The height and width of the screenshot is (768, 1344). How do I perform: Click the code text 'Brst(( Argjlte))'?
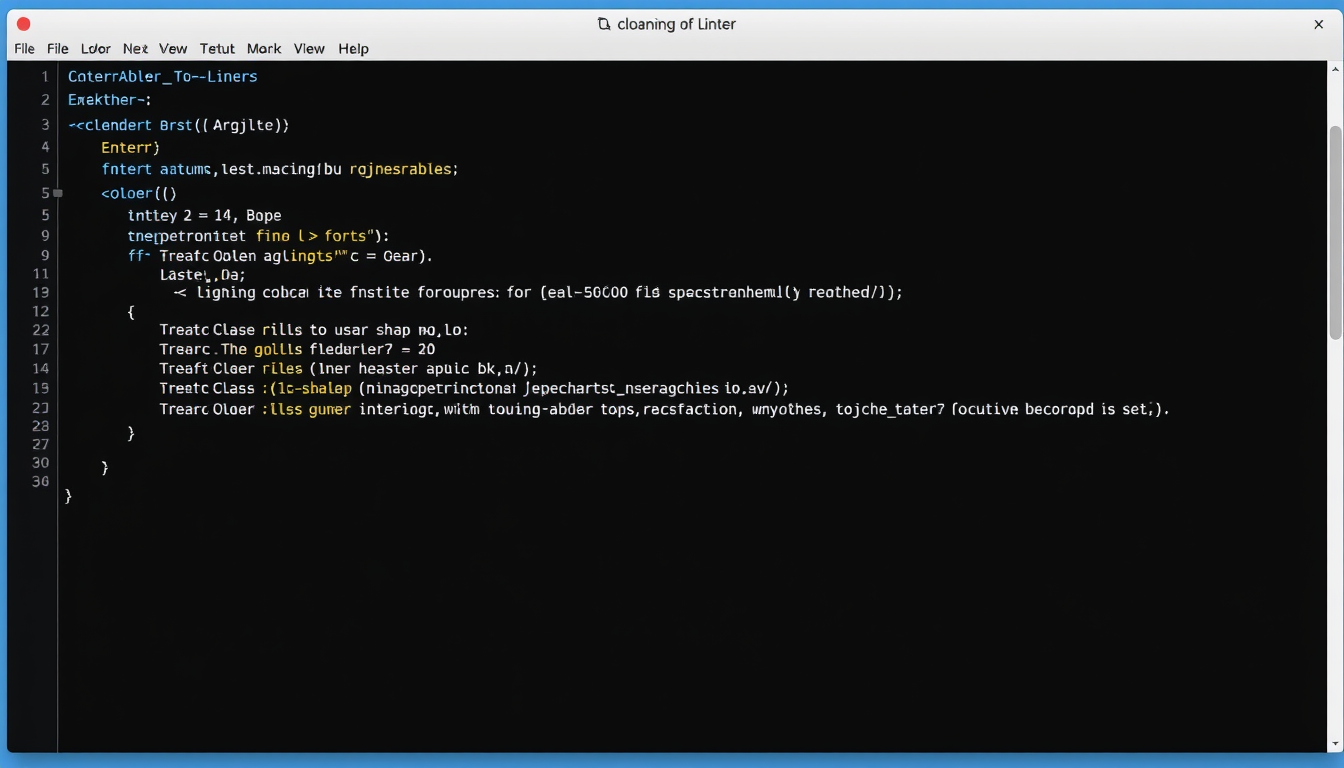point(224,125)
